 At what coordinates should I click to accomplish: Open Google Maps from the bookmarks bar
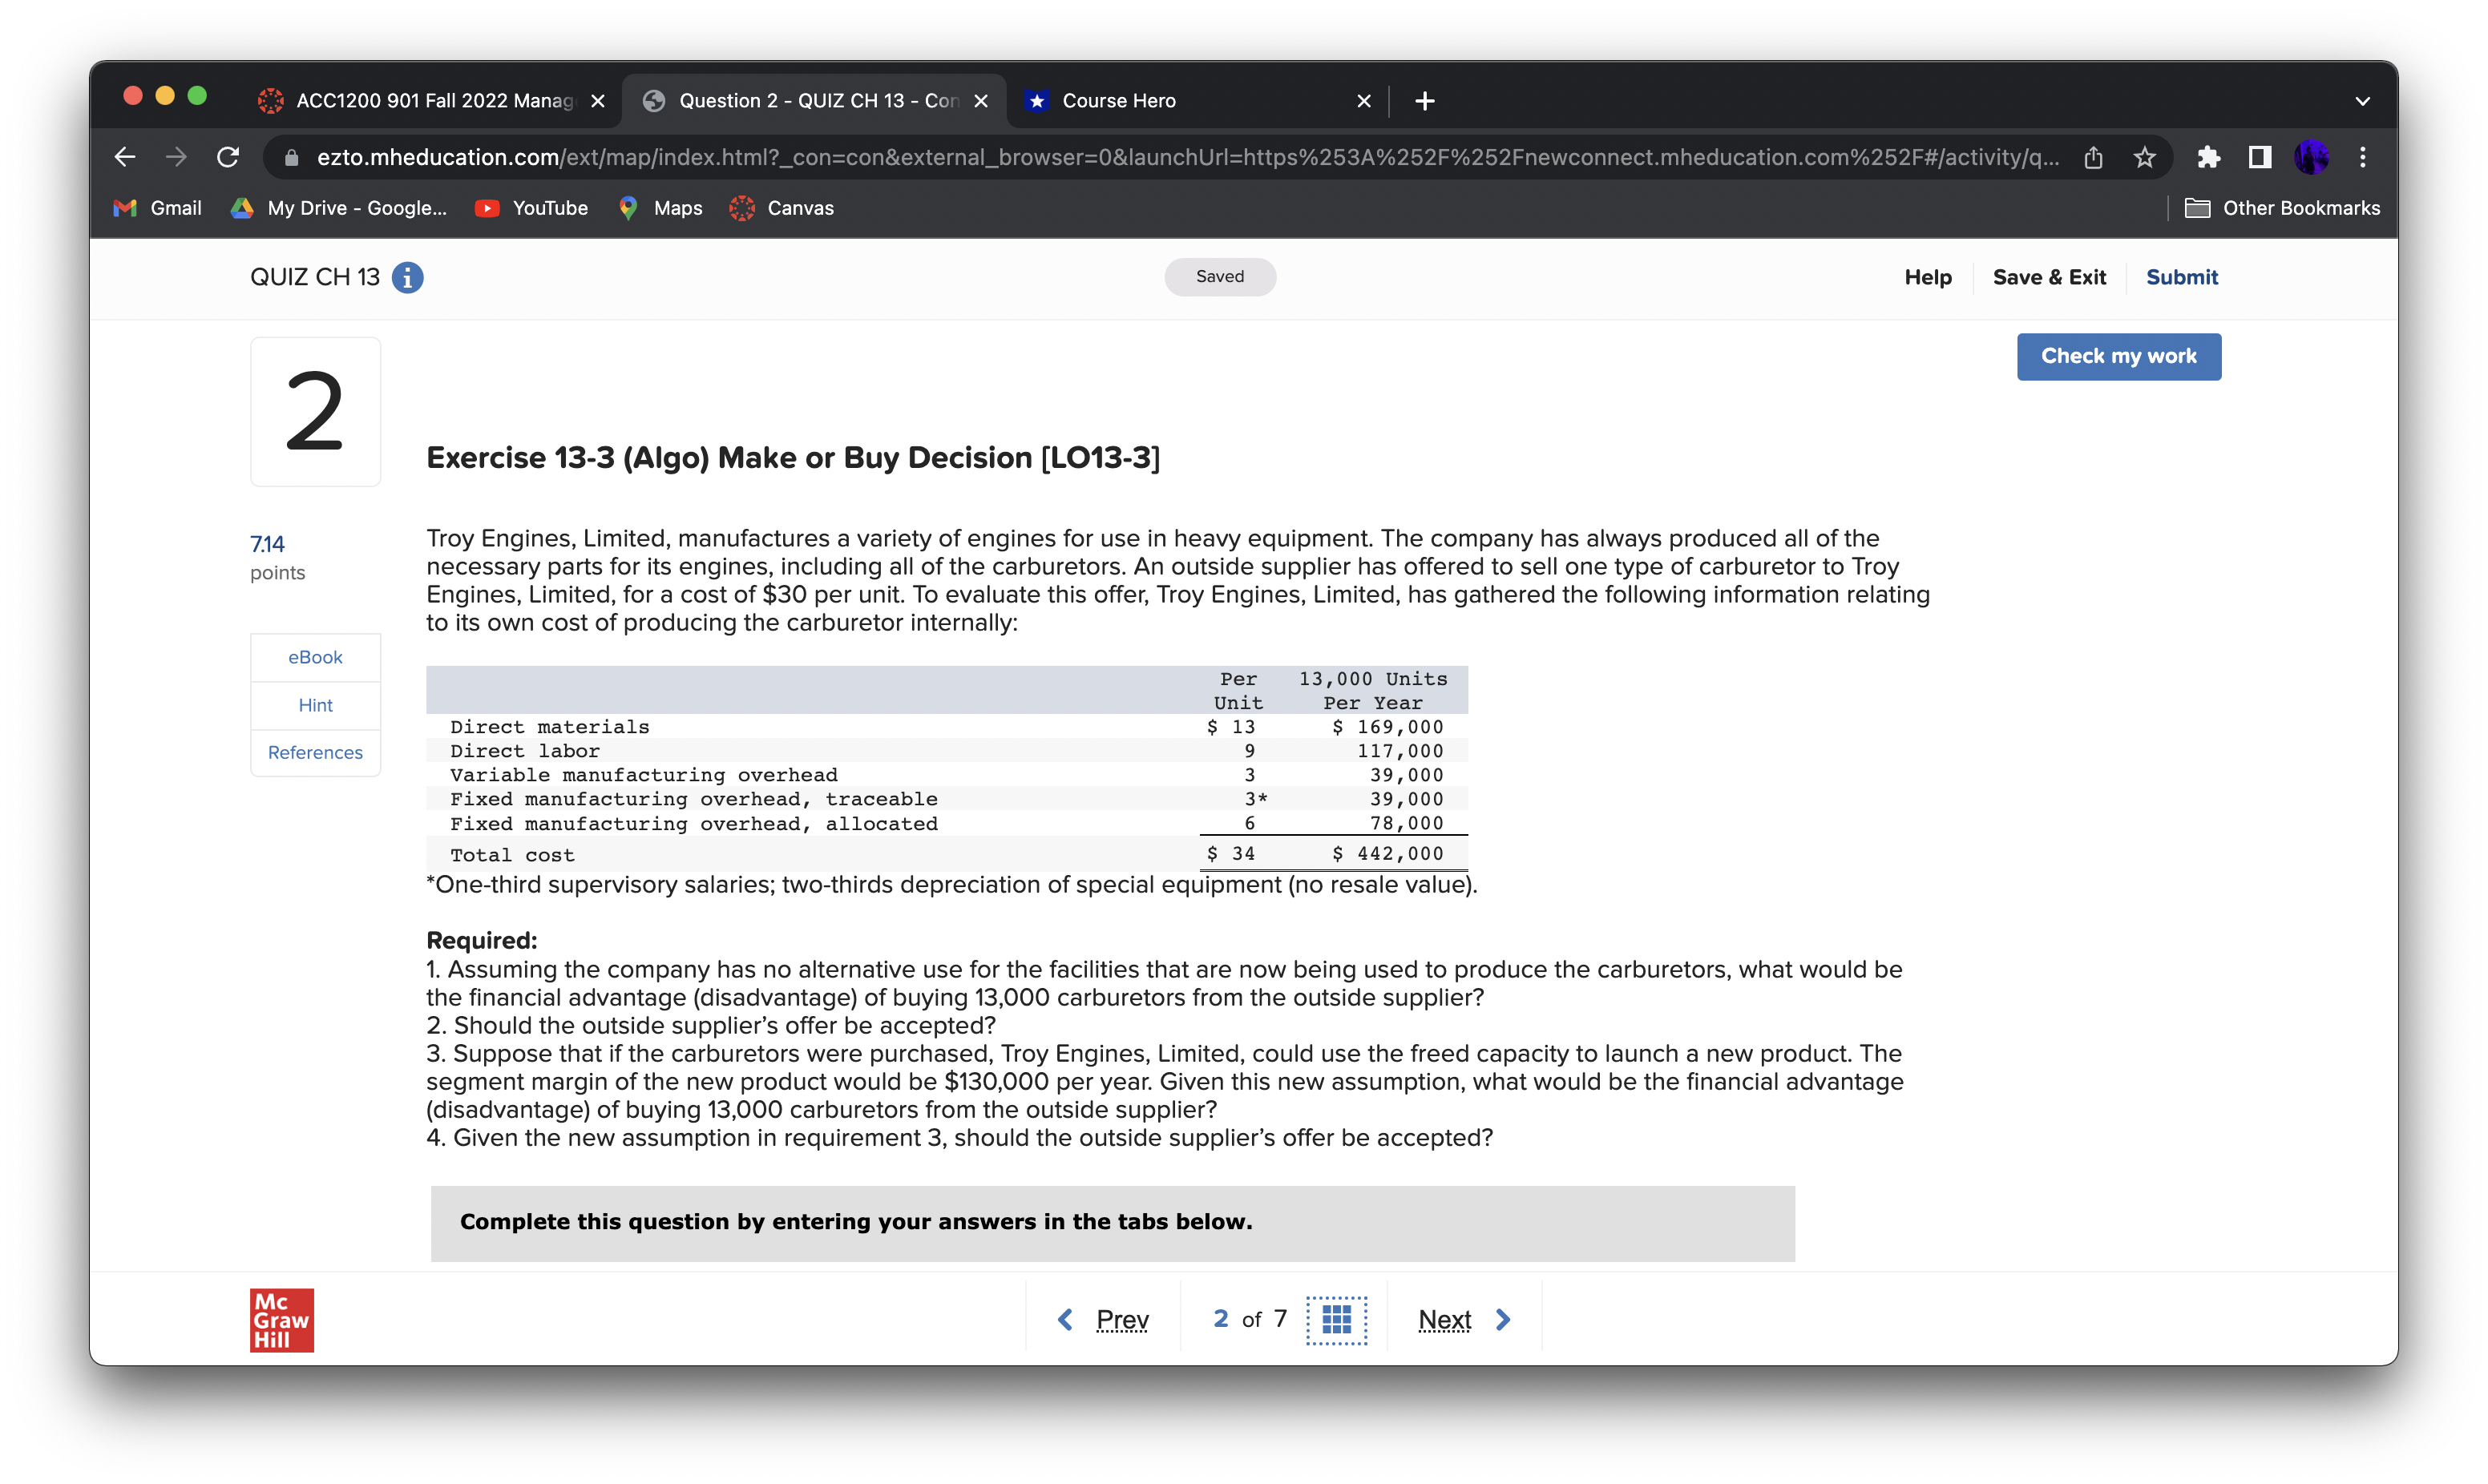(660, 208)
